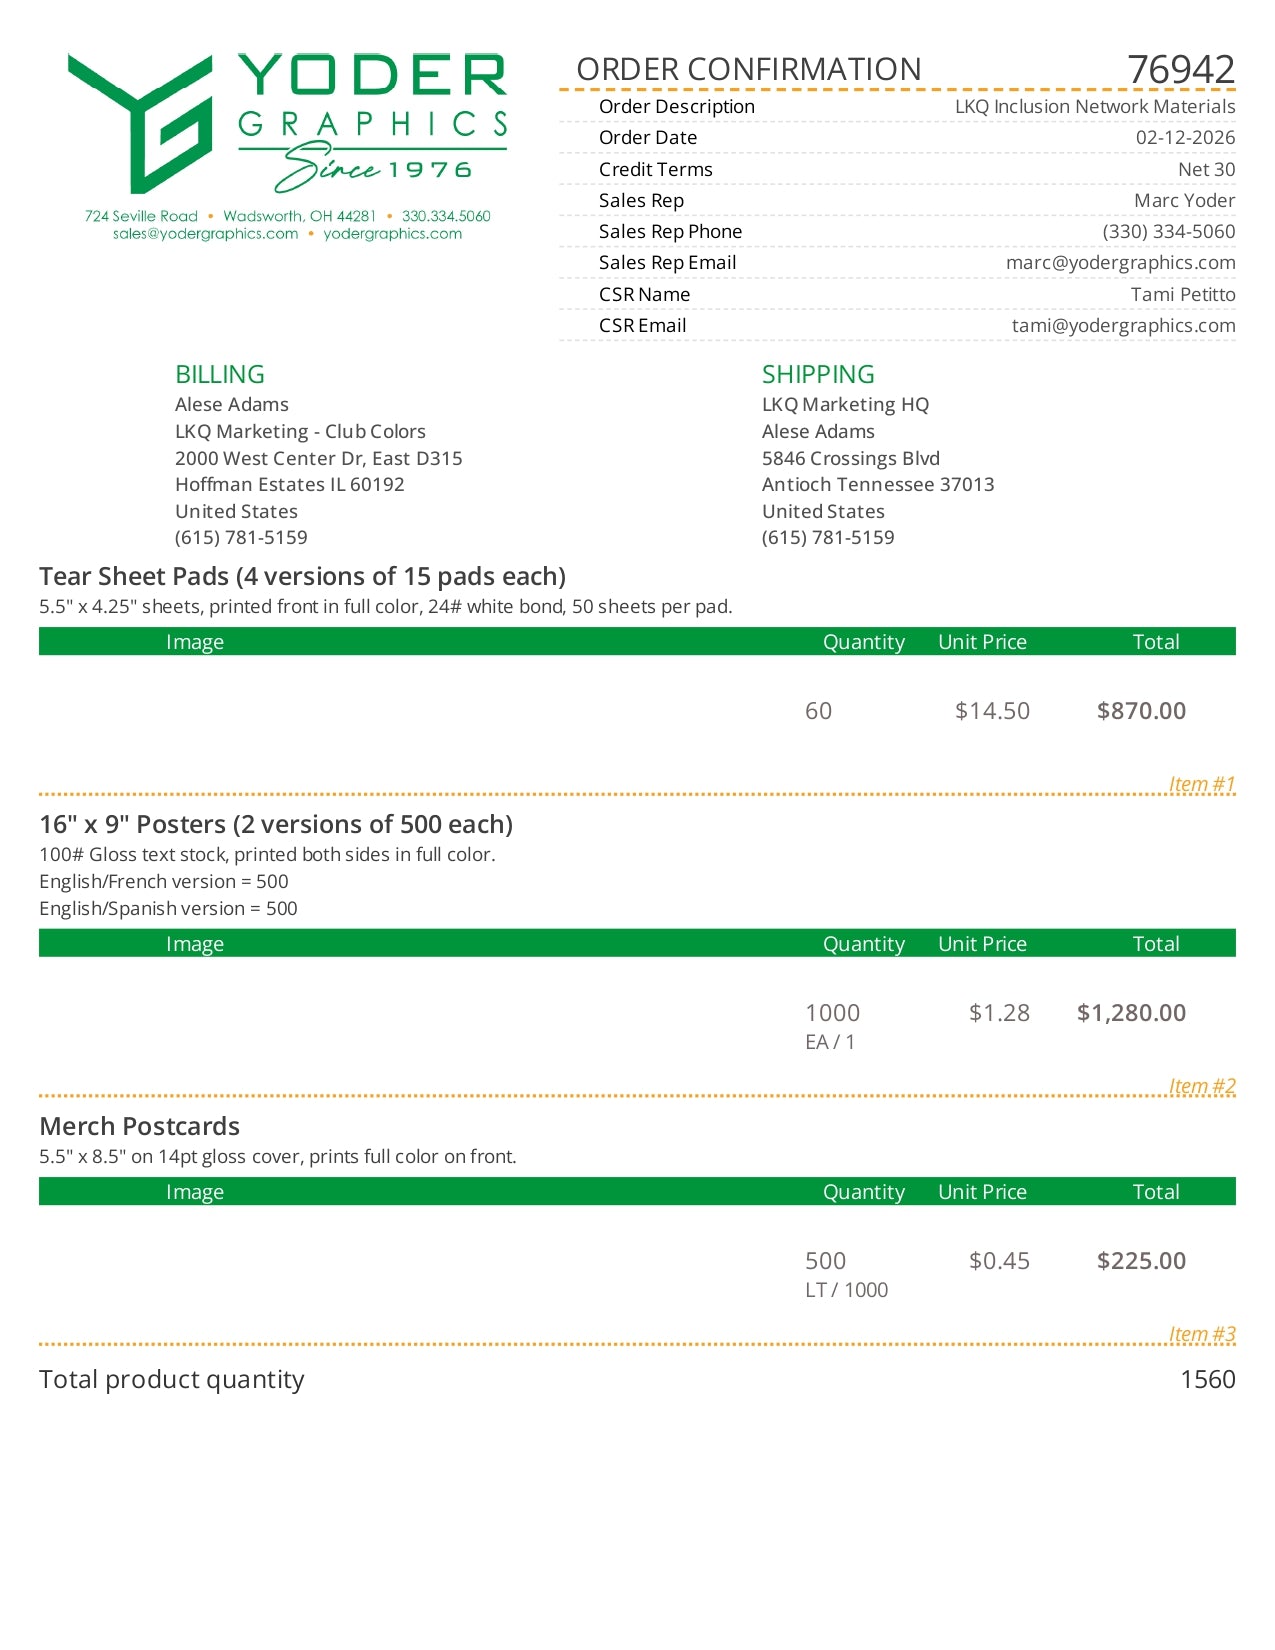Click the order number 76942

[x=1181, y=70]
